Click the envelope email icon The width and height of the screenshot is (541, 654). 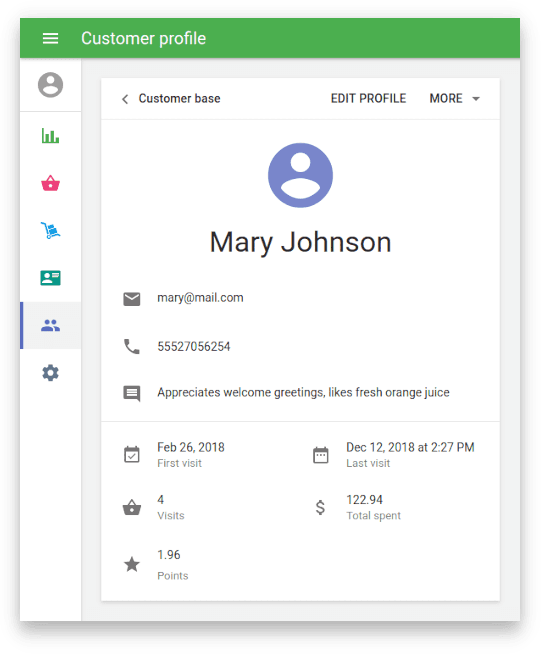pos(132,299)
